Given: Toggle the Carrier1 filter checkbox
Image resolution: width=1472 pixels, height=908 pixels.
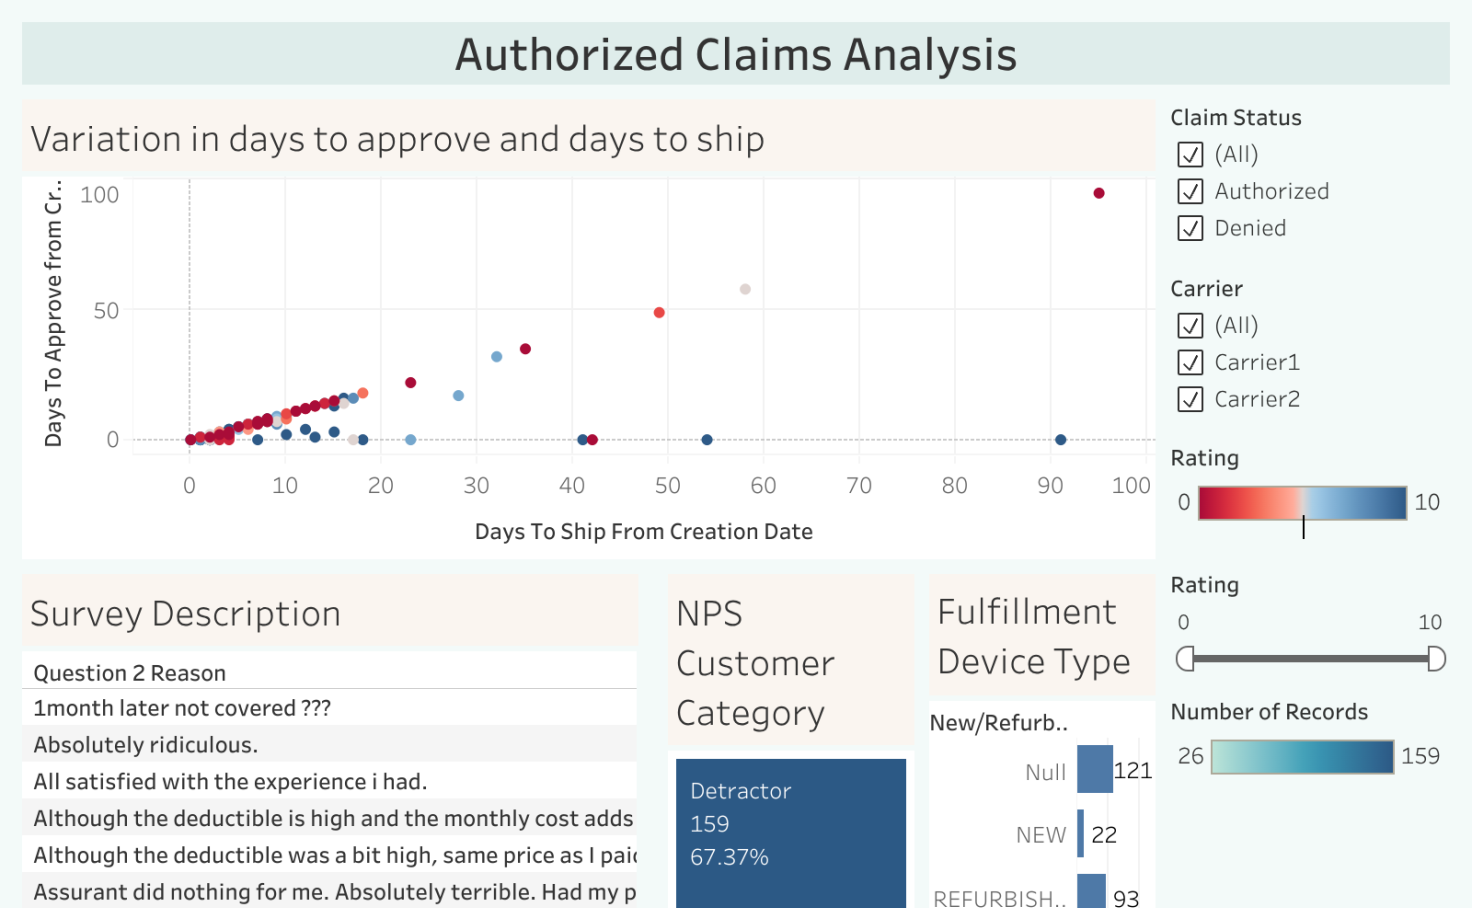Looking at the screenshot, I should click(1190, 362).
